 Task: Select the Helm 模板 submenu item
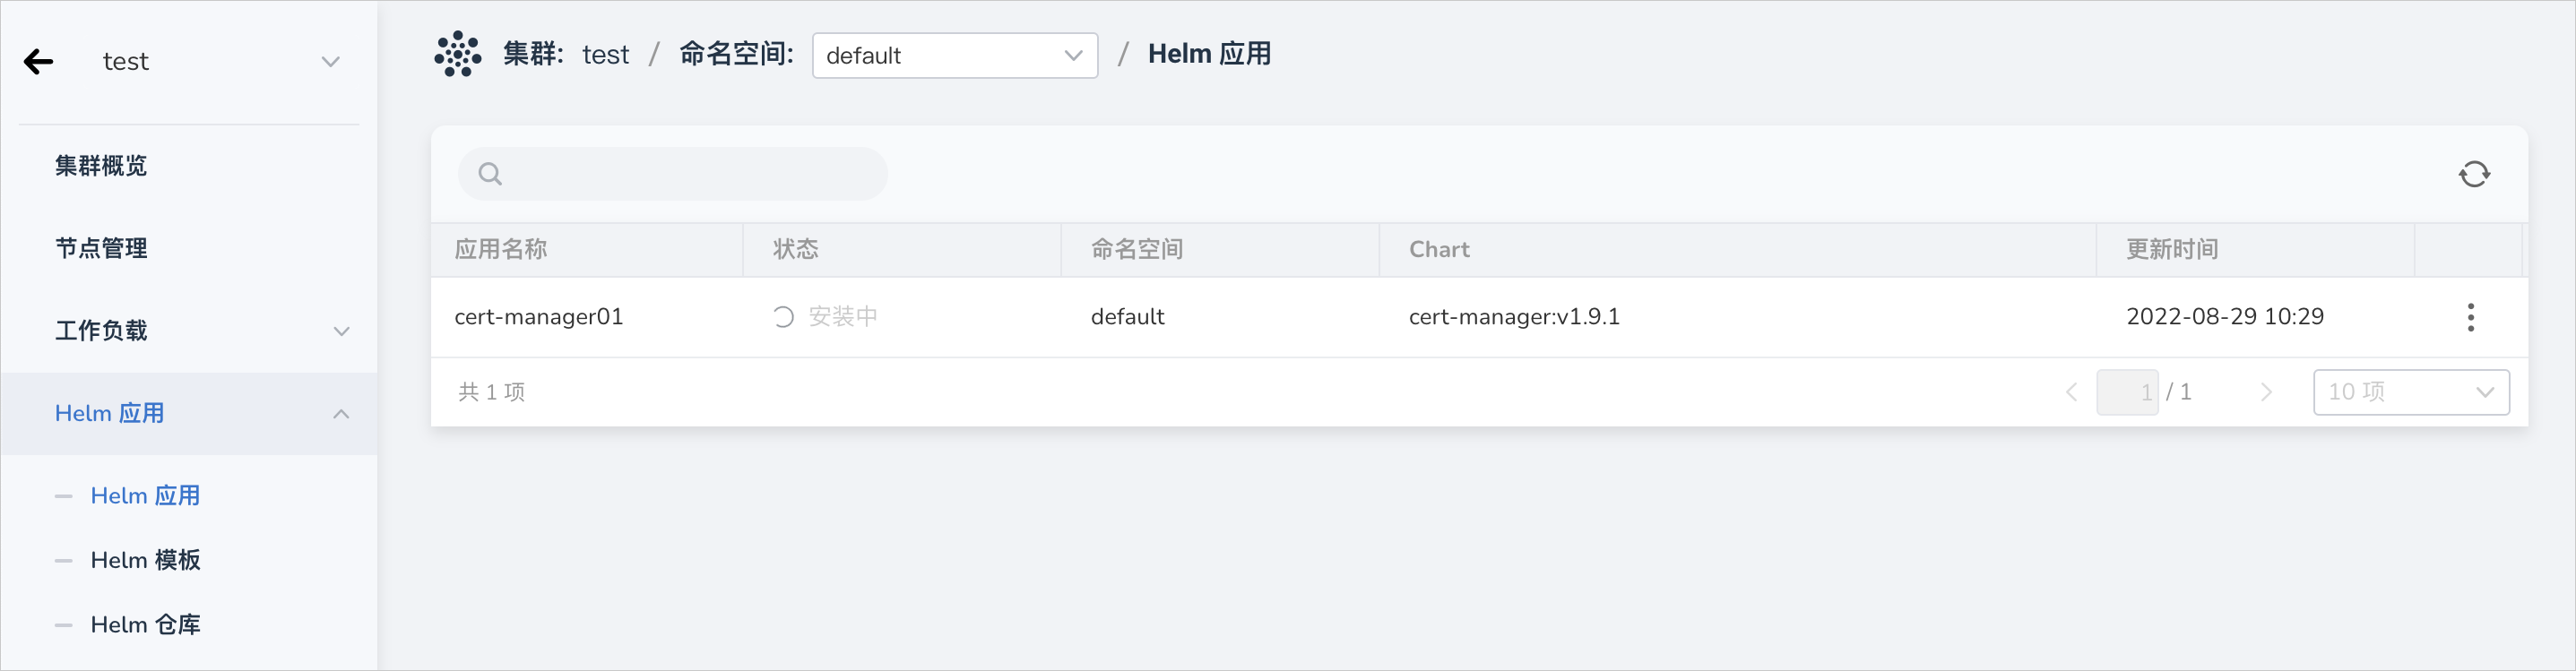tap(145, 560)
